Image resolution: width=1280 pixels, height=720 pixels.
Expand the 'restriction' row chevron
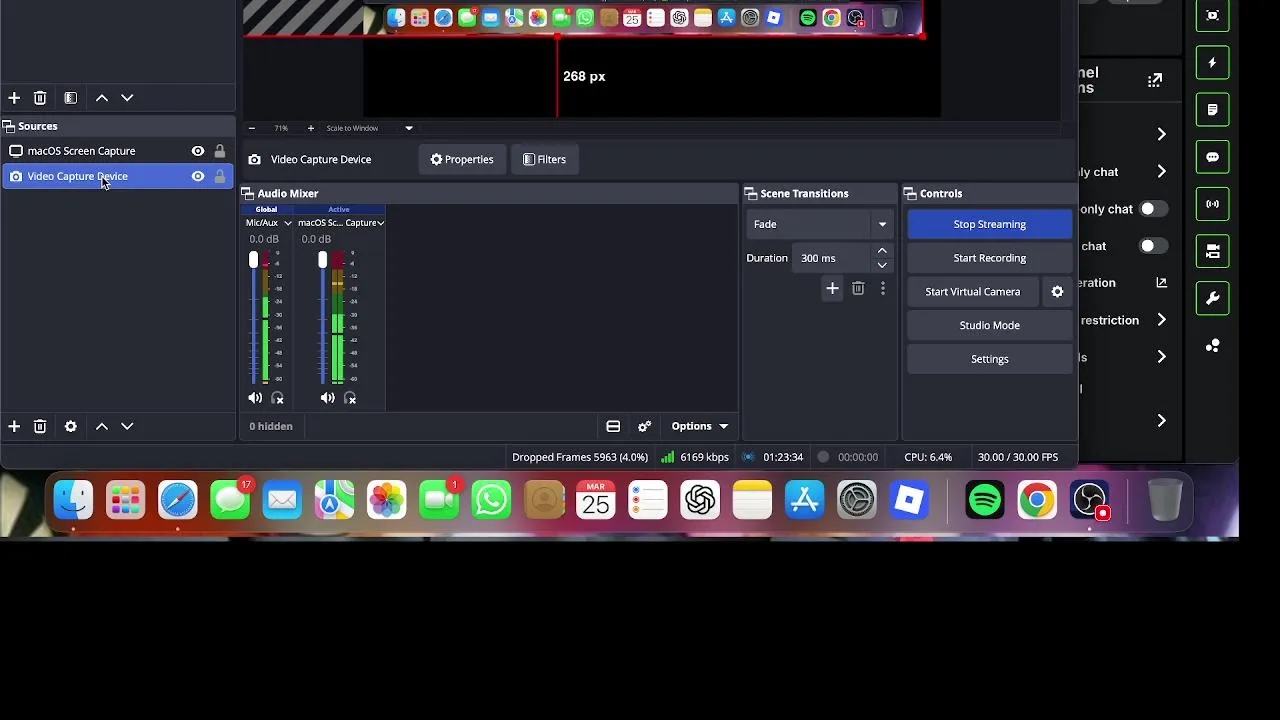click(x=1161, y=320)
